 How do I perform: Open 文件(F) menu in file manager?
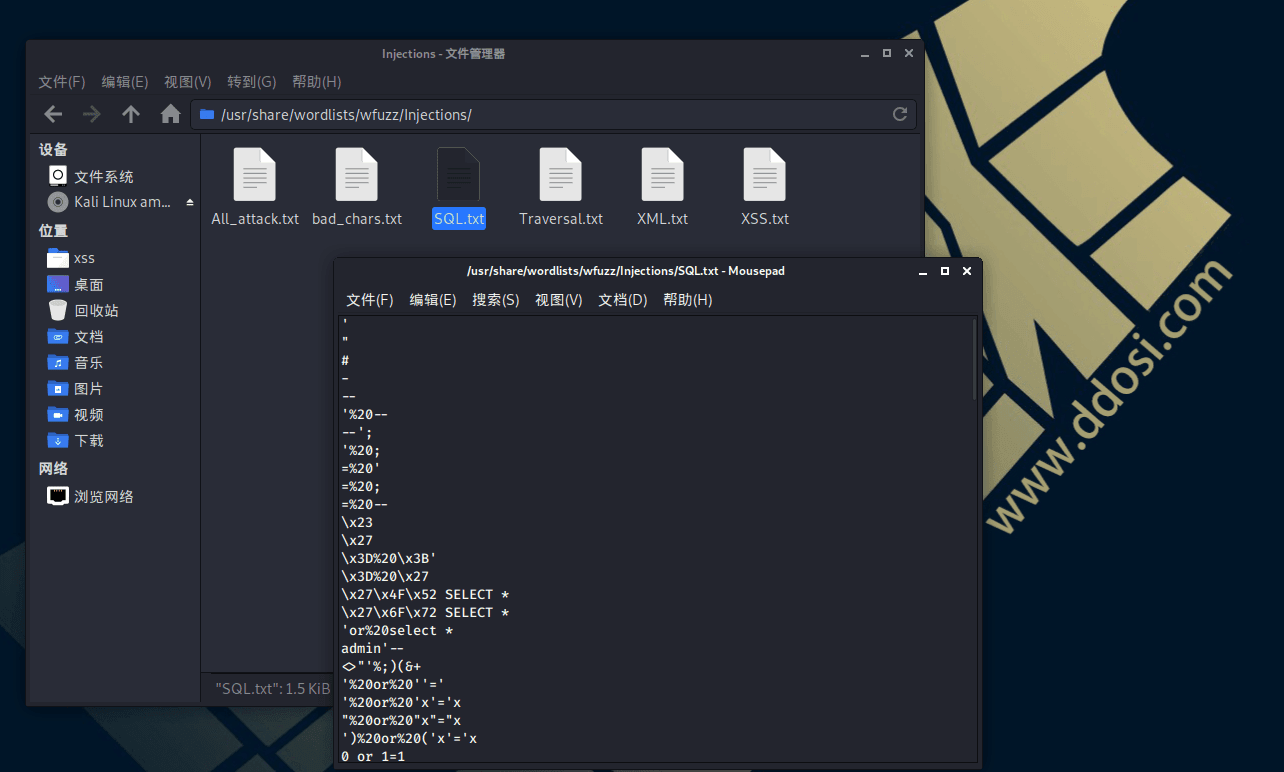coord(62,82)
